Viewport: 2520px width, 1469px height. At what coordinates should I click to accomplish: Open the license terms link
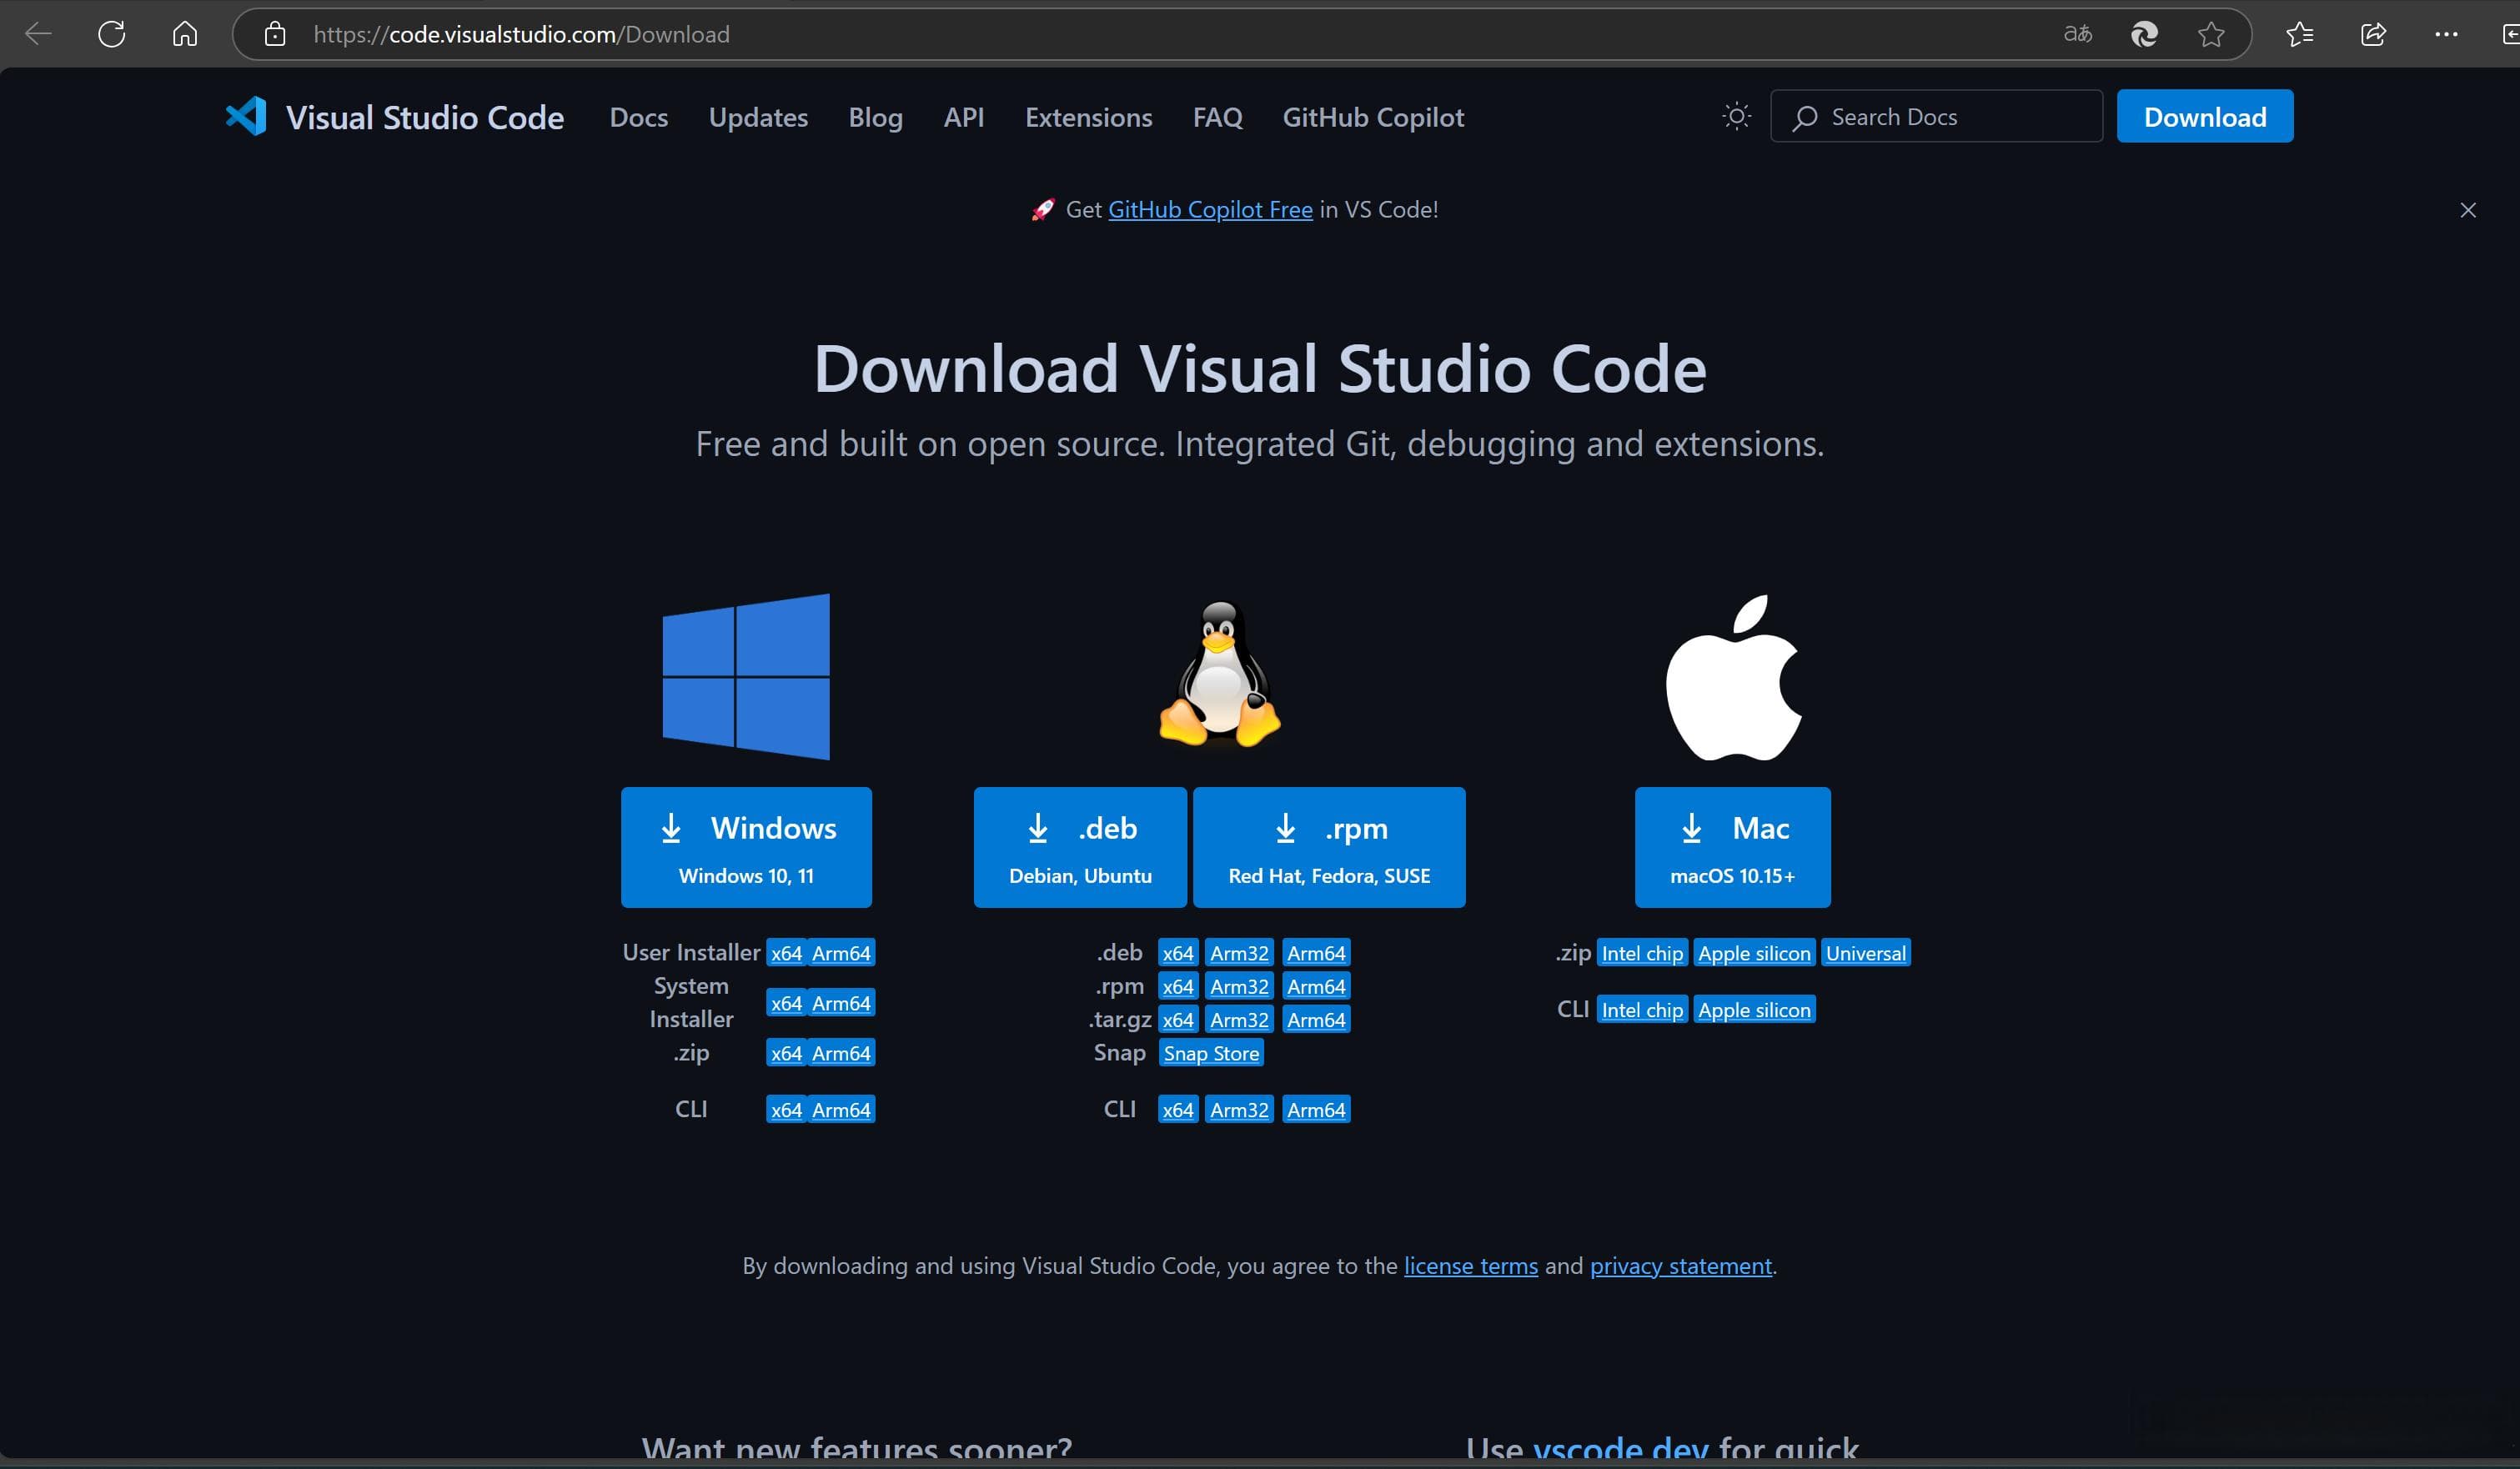pyautogui.click(x=1471, y=1266)
